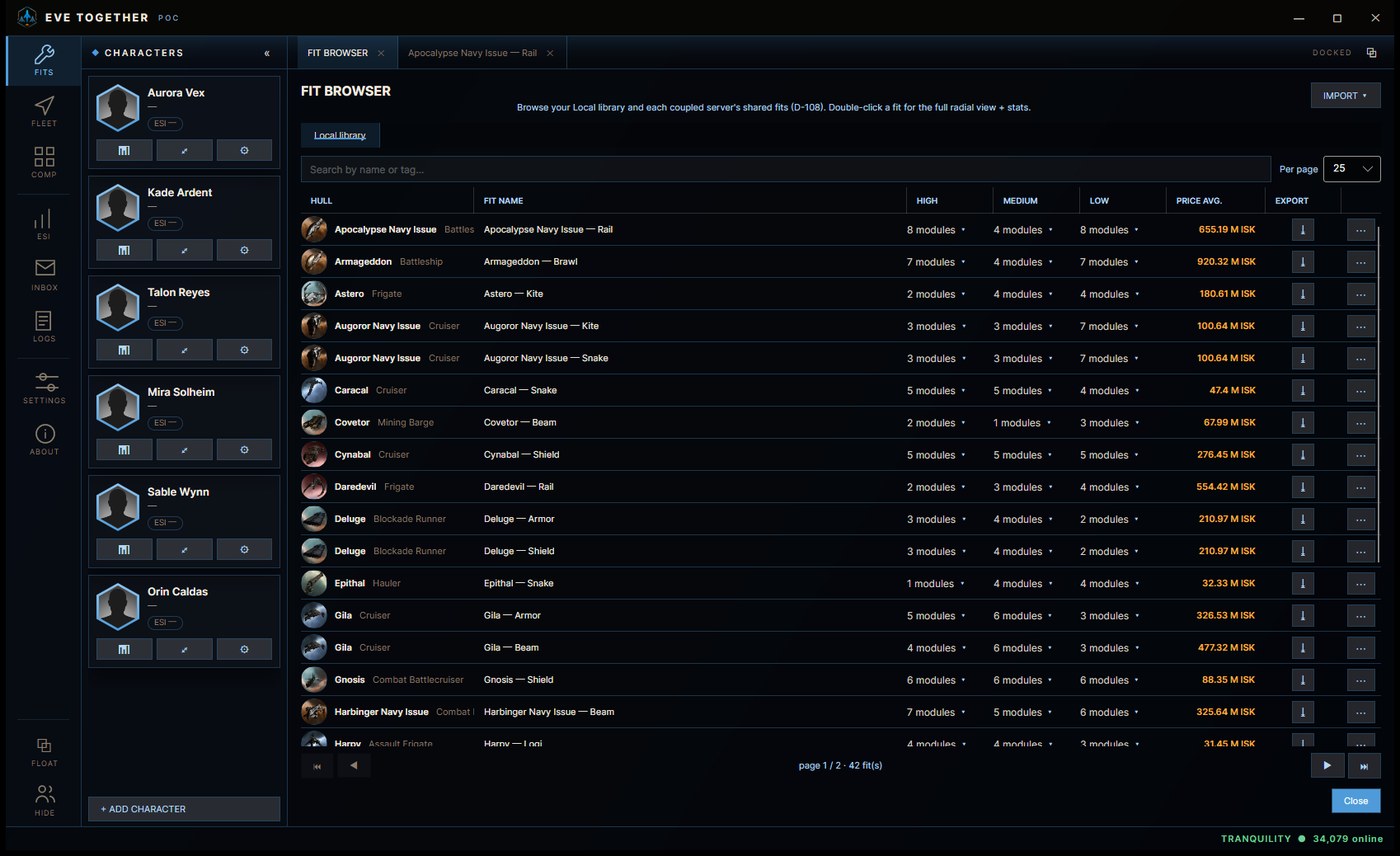This screenshot has width=1400, height=856.
Task: Select the Epithal — Snake fit row
Action: (x=839, y=583)
